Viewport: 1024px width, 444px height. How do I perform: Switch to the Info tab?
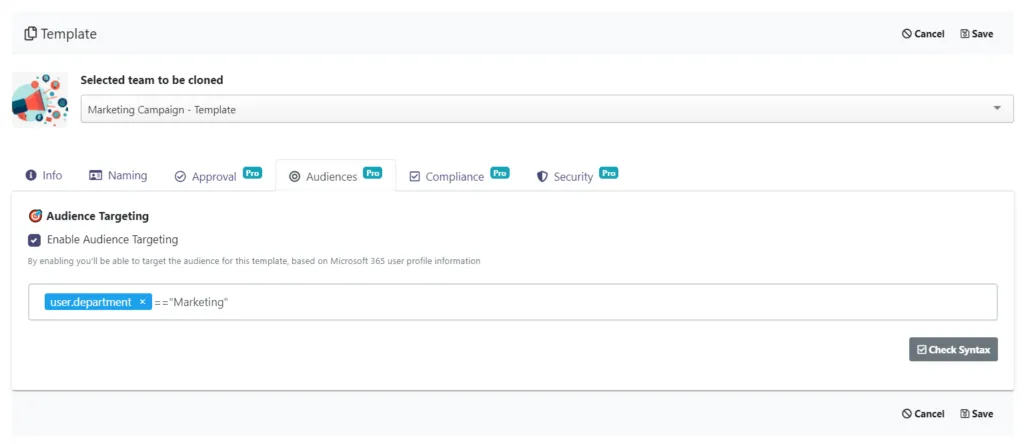point(44,176)
